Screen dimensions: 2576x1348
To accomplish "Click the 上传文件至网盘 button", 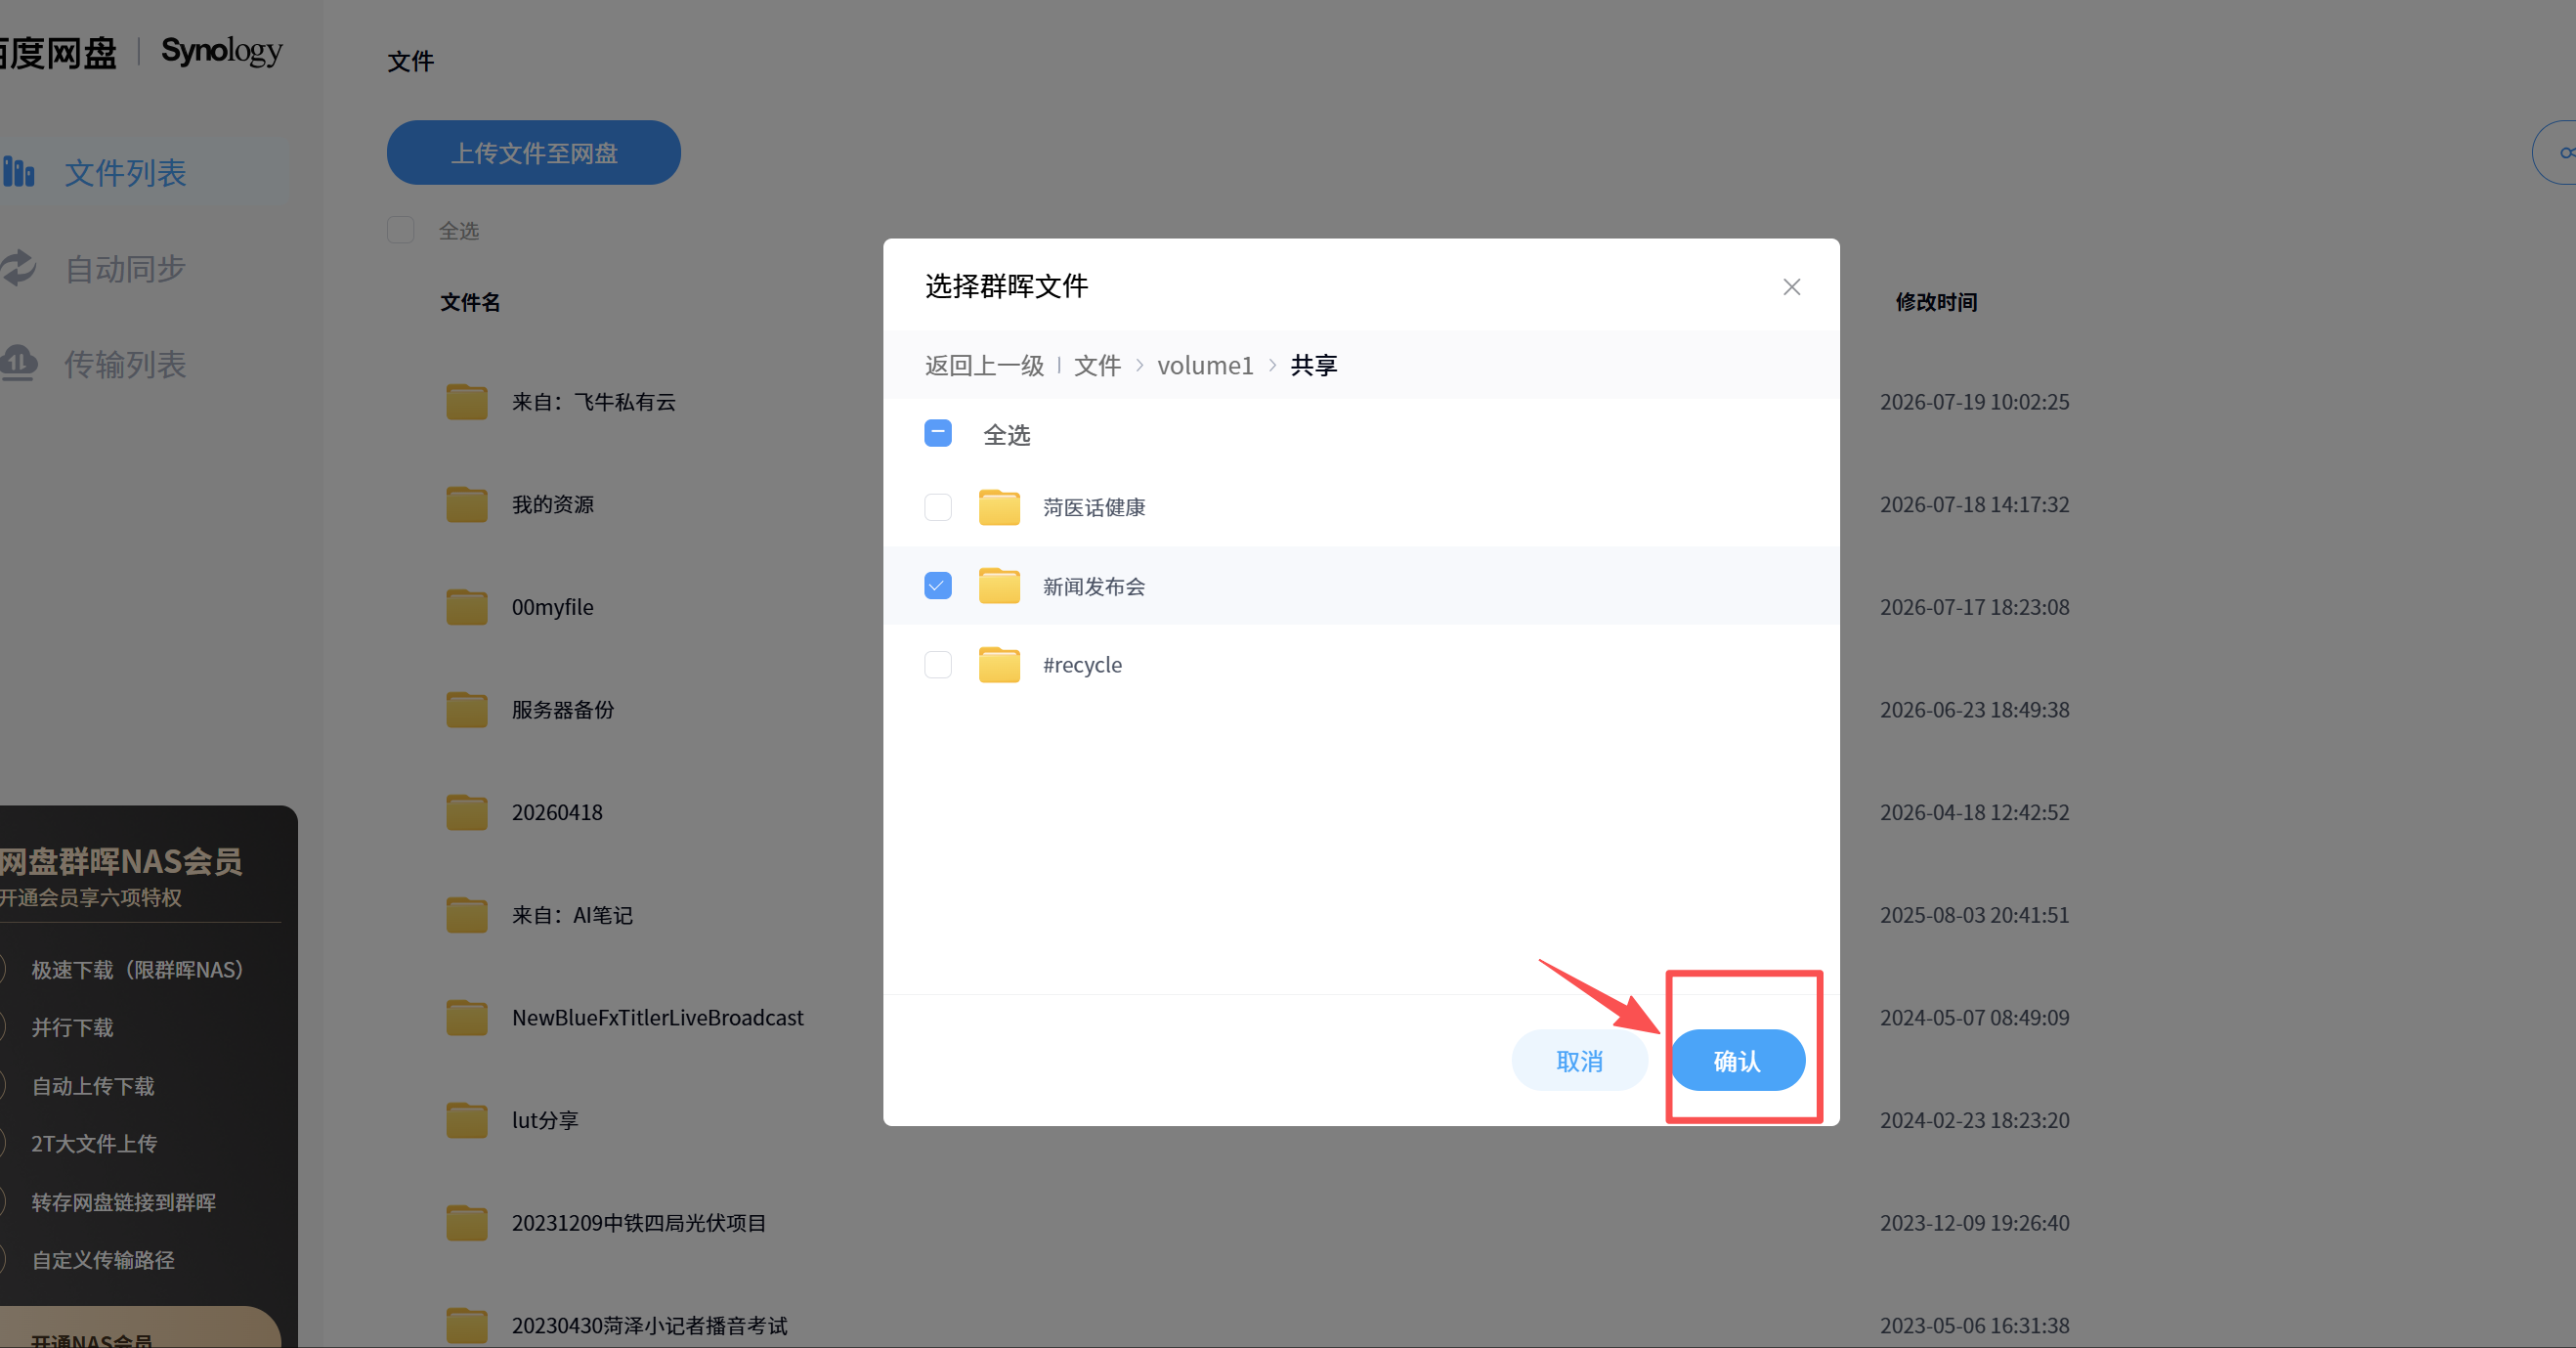I will click(x=533, y=153).
